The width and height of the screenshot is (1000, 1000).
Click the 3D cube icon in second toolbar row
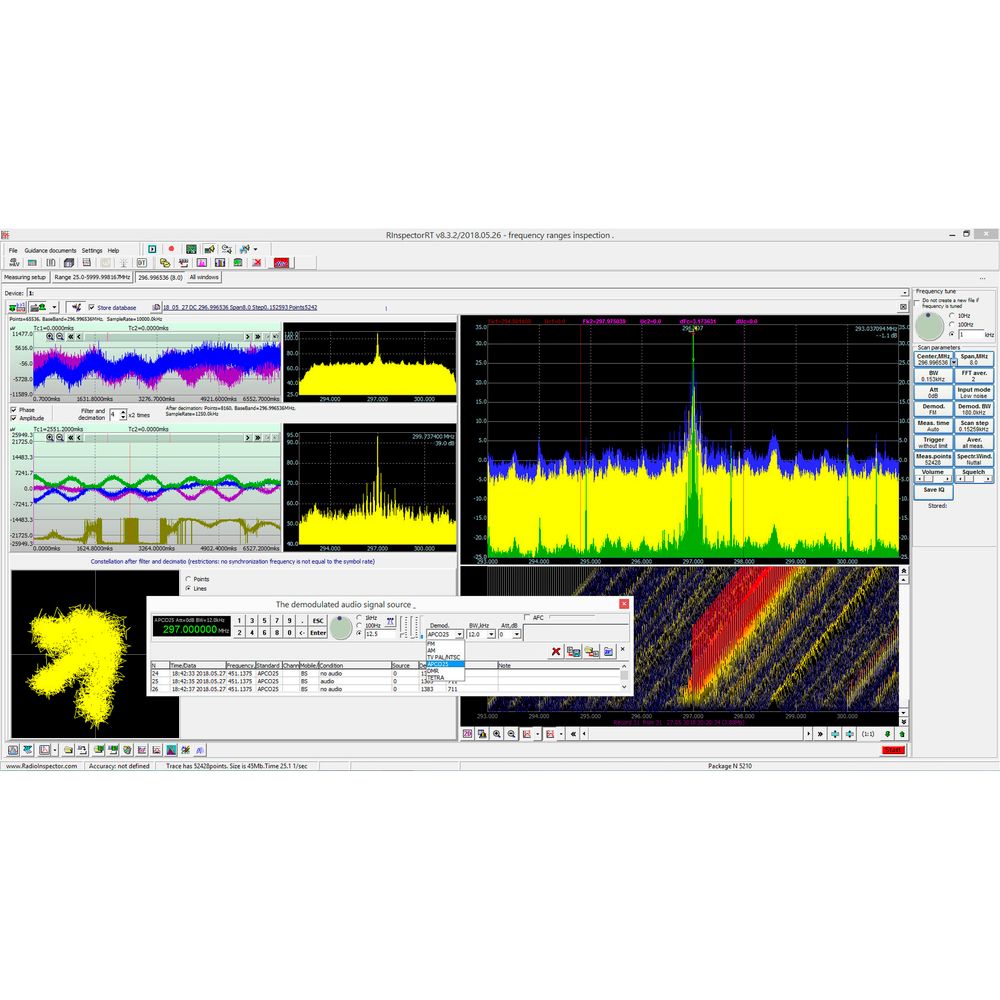(69, 263)
